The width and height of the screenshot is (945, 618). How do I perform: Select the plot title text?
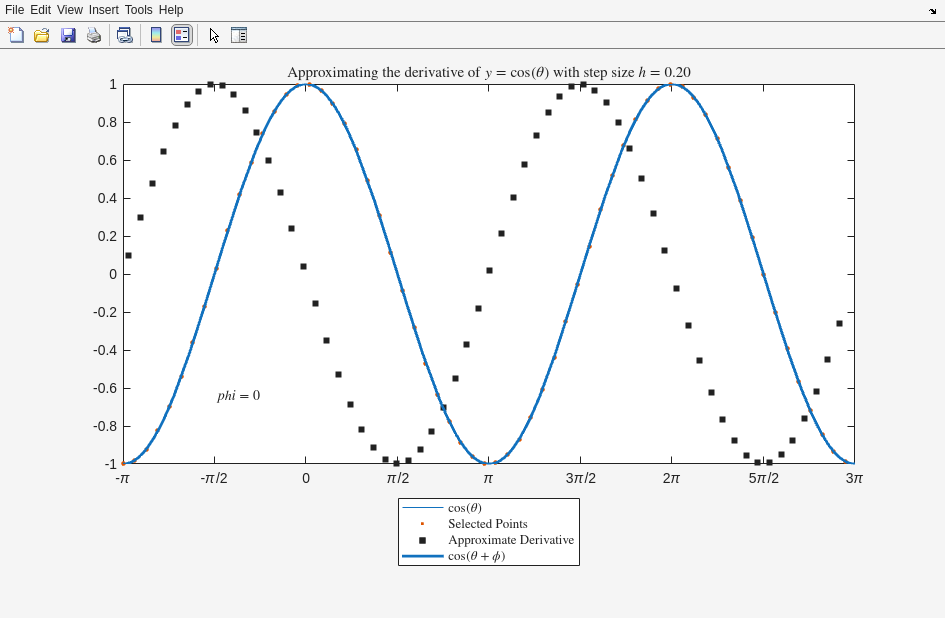pyautogui.click(x=488, y=72)
